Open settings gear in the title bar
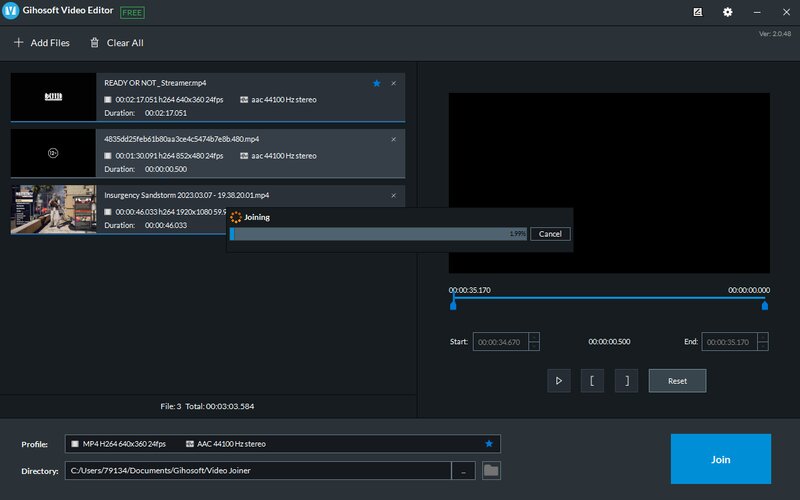This screenshot has height=500, width=800. coord(728,12)
